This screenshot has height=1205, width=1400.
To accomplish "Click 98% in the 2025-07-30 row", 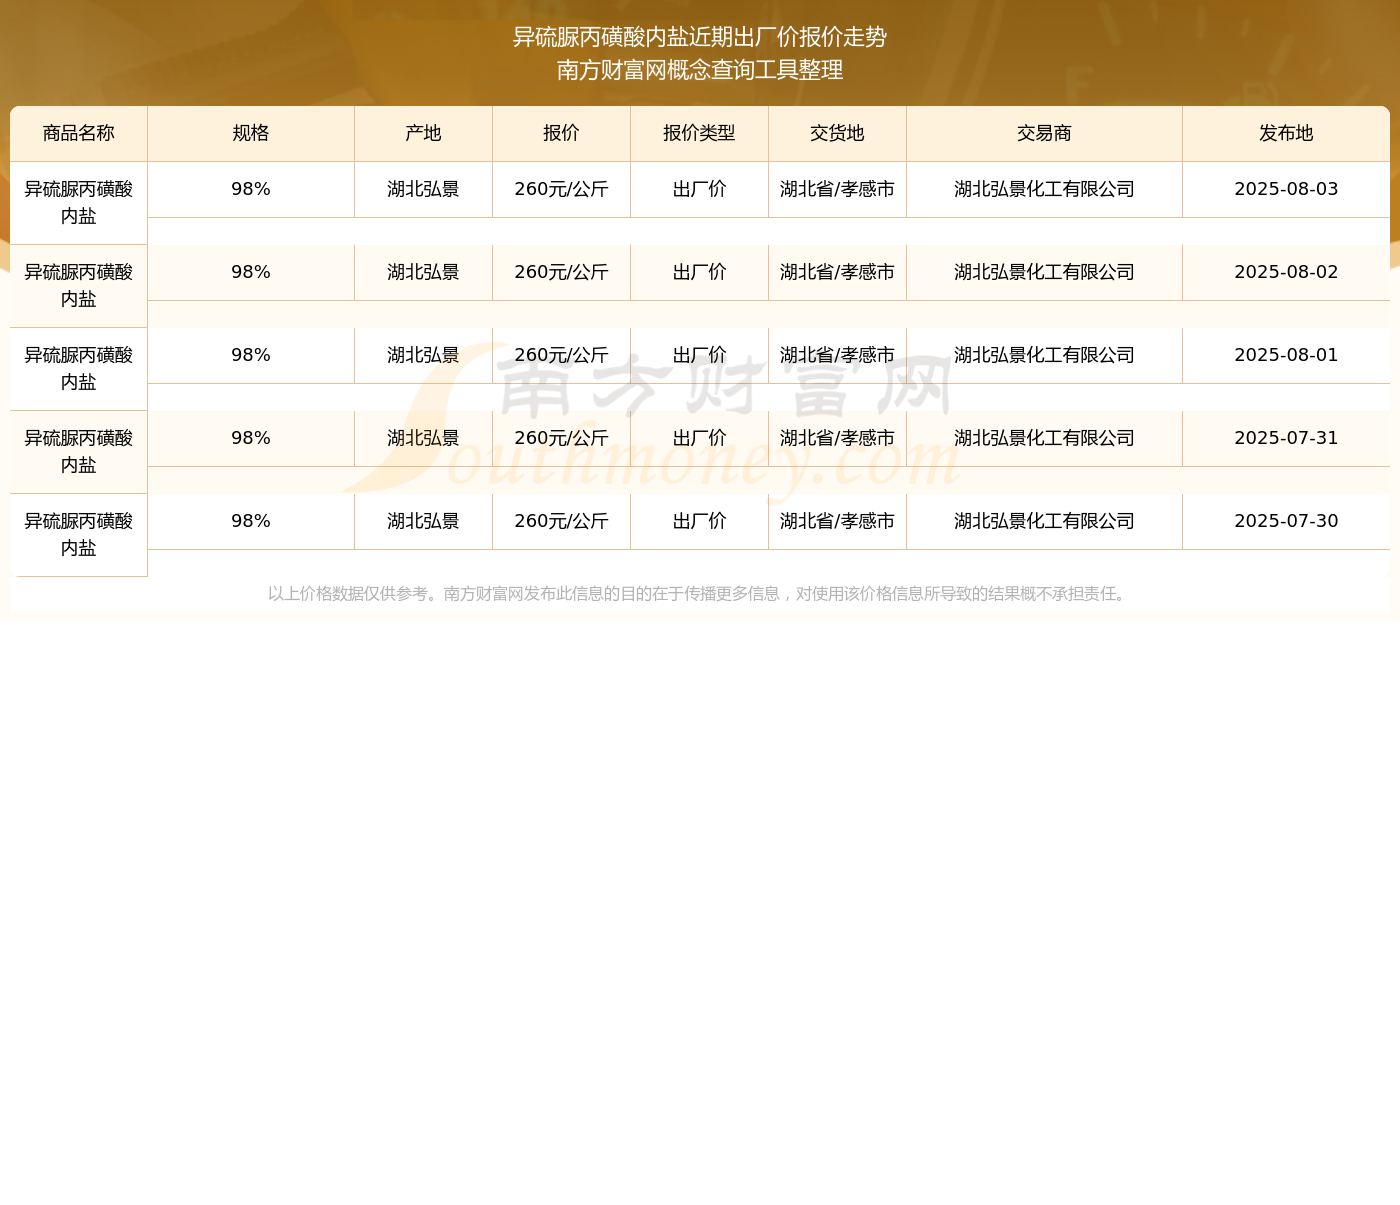I will point(251,522).
